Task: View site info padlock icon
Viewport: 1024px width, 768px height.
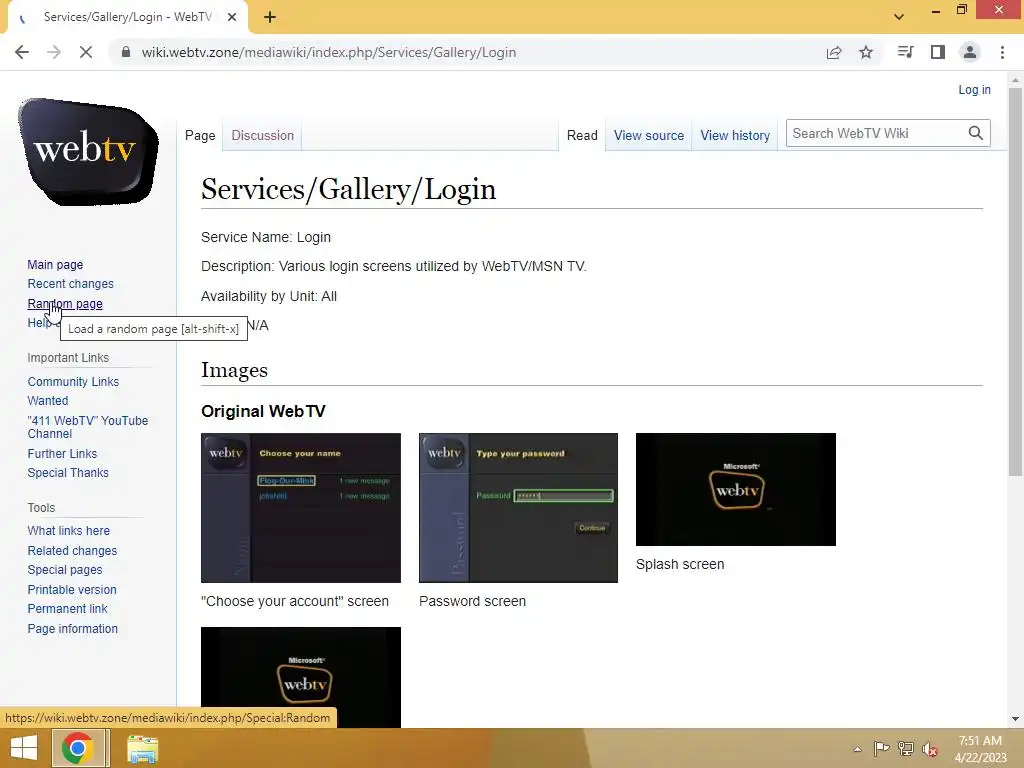Action: pos(126,52)
